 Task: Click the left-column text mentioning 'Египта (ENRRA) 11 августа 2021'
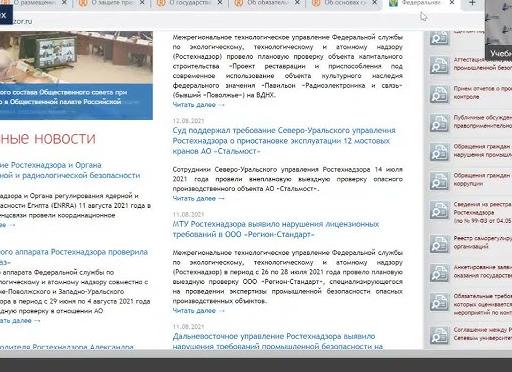[75, 205]
